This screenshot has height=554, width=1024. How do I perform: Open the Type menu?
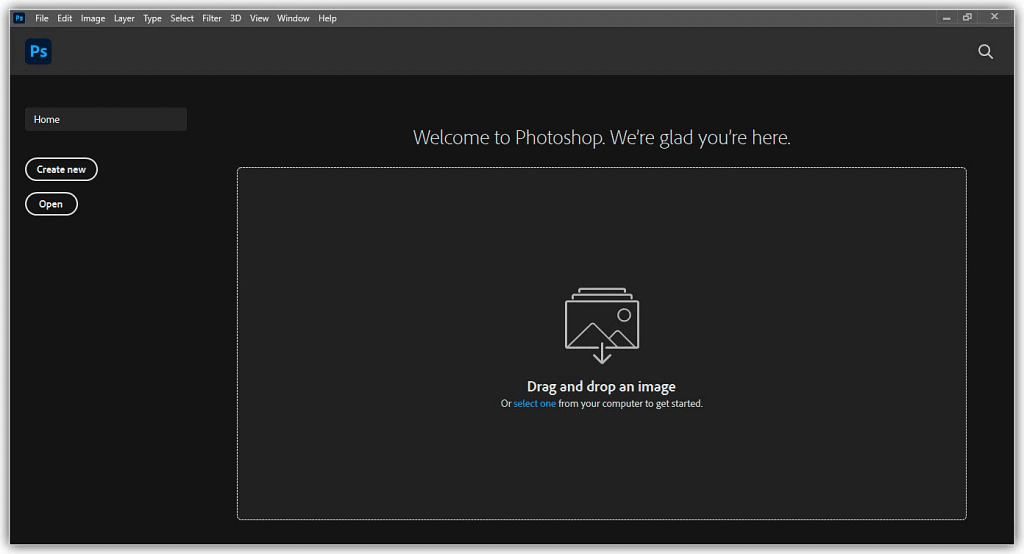click(x=152, y=18)
